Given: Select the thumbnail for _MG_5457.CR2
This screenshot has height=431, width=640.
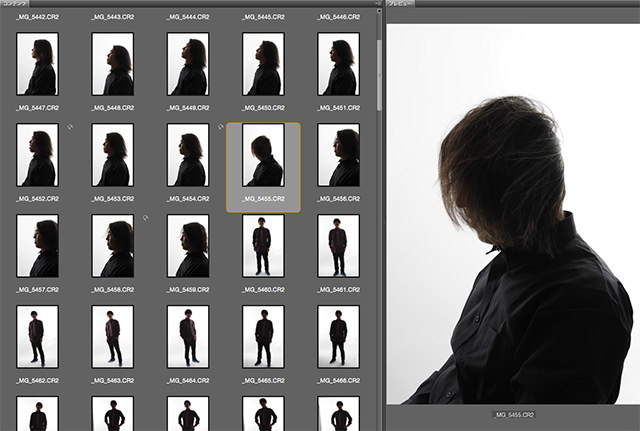Looking at the screenshot, I should [x=38, y=246].
